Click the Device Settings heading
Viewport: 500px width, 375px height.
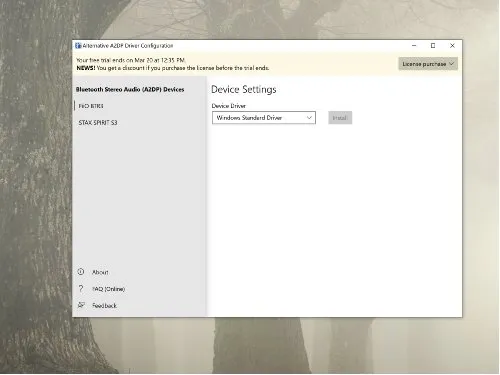coord(244,89)
